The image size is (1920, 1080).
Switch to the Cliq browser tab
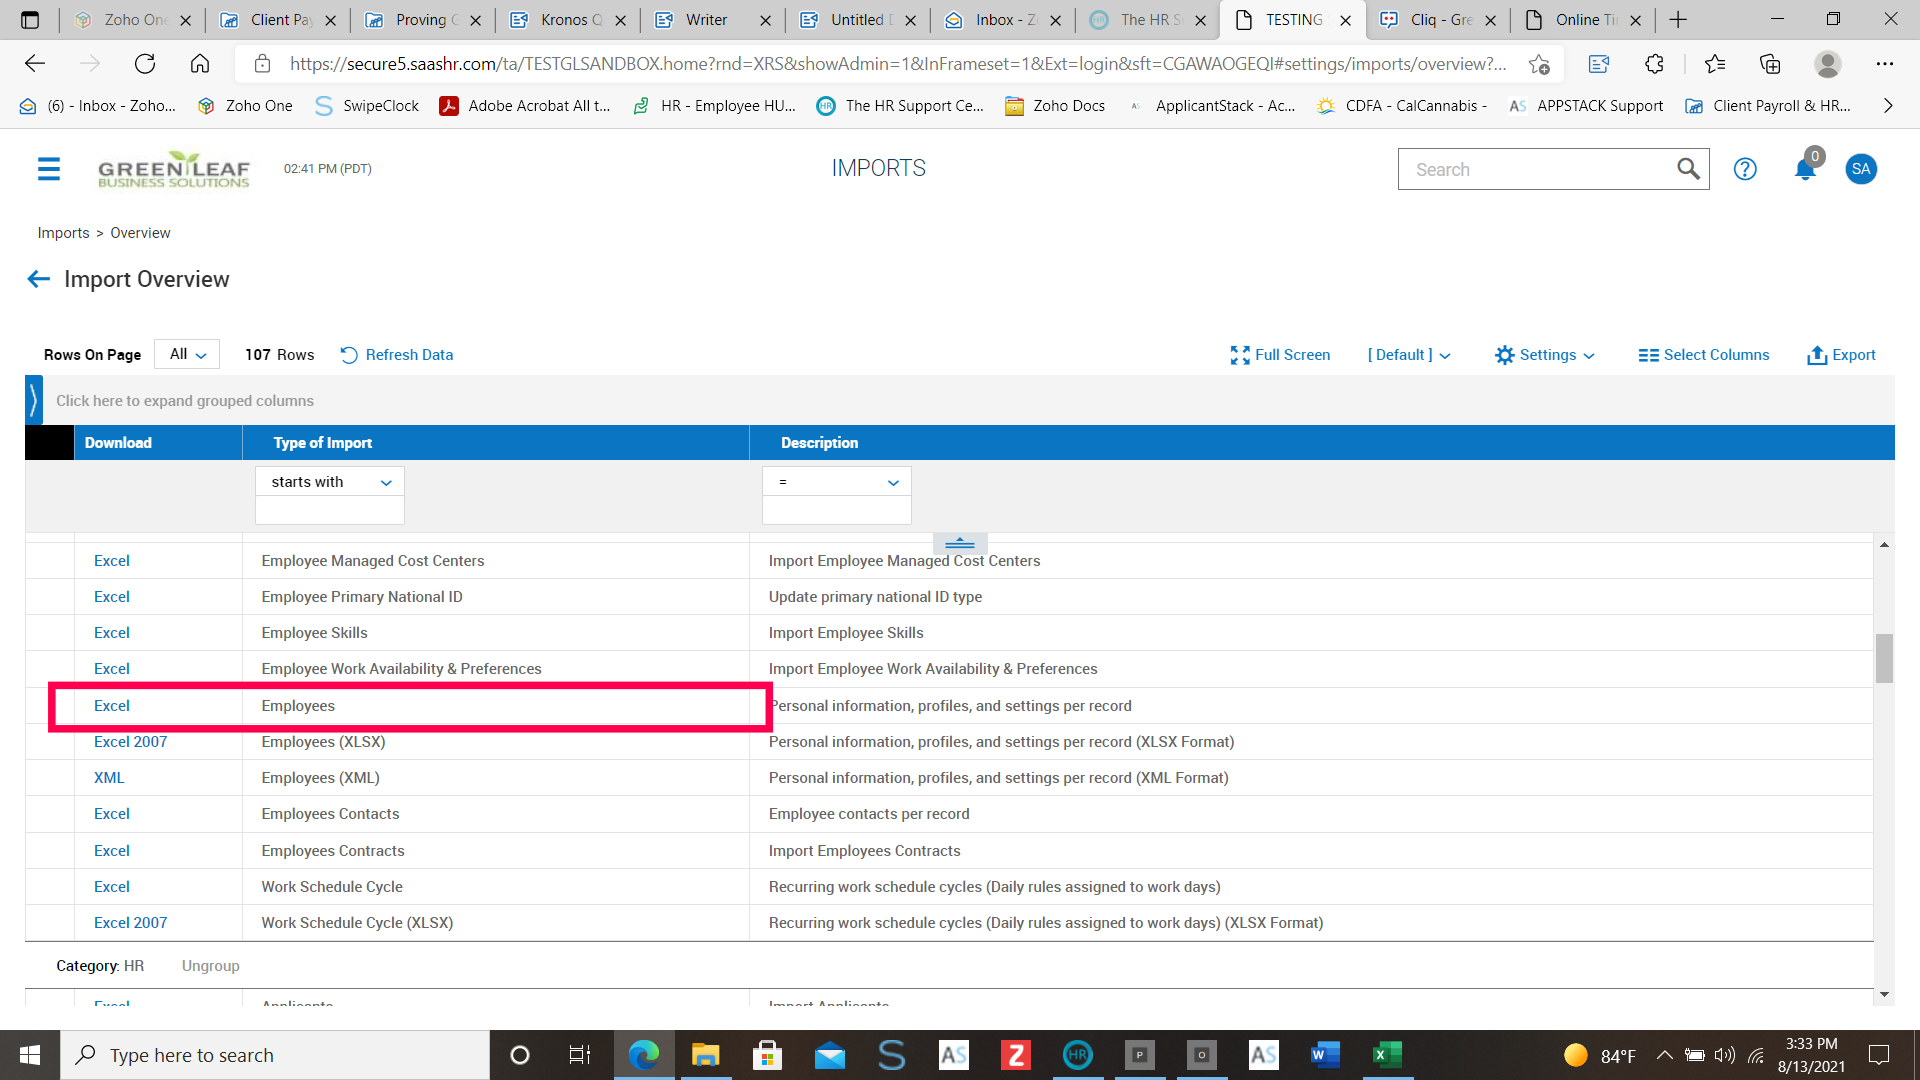click(1439, 20)
